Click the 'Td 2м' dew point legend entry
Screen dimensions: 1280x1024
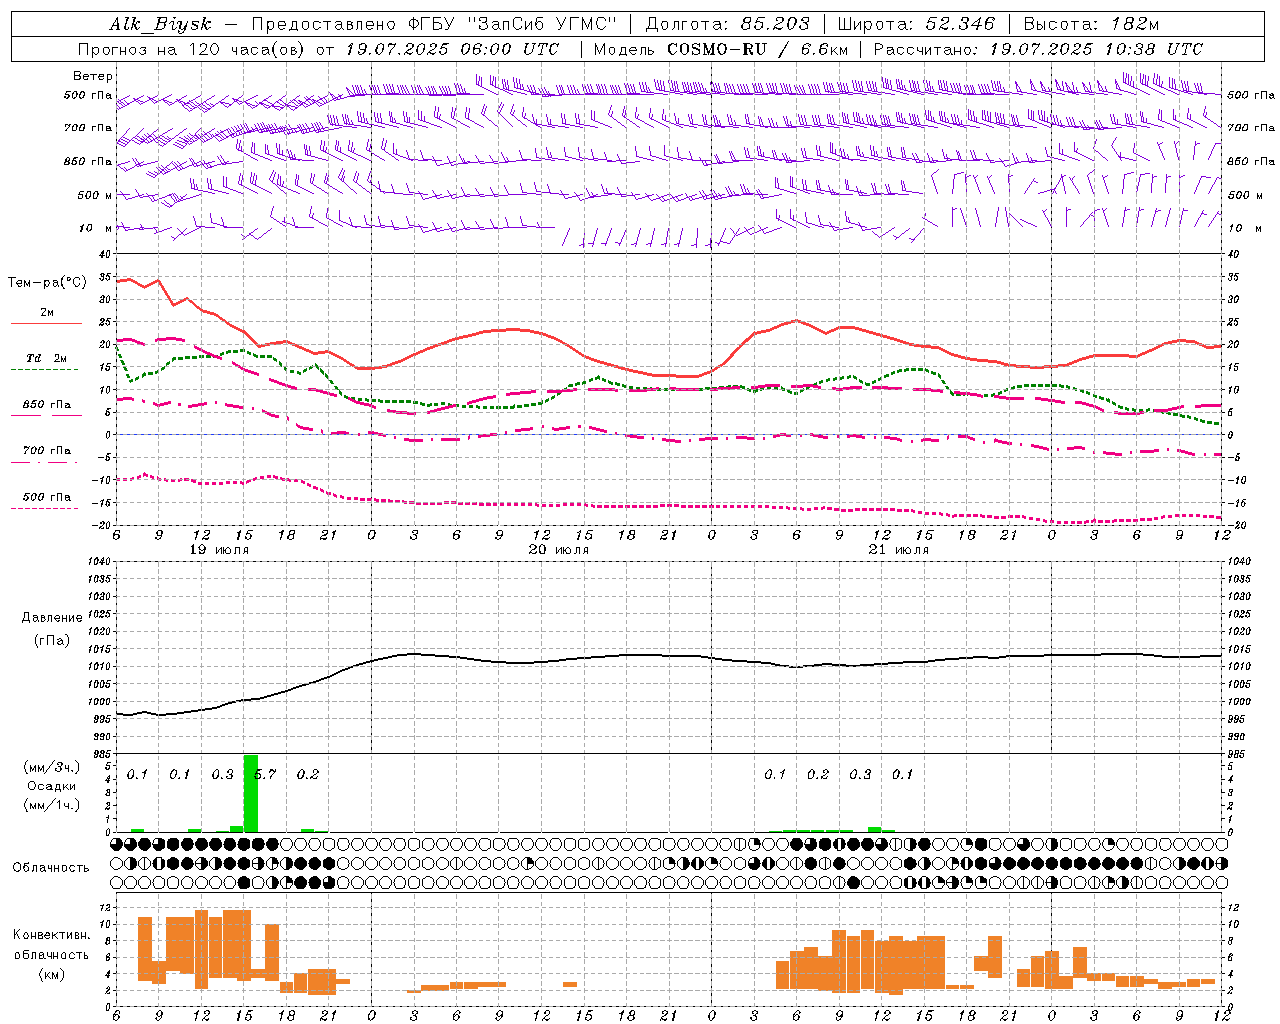[47, 358]
